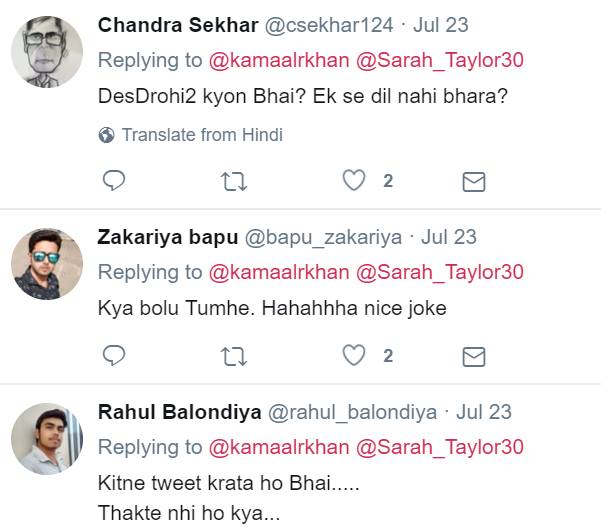This screenshot has height=529, width=601.
Task: Open Jul 23 timestamp on Rahul's tweet
Action: (x=484, y=412)
